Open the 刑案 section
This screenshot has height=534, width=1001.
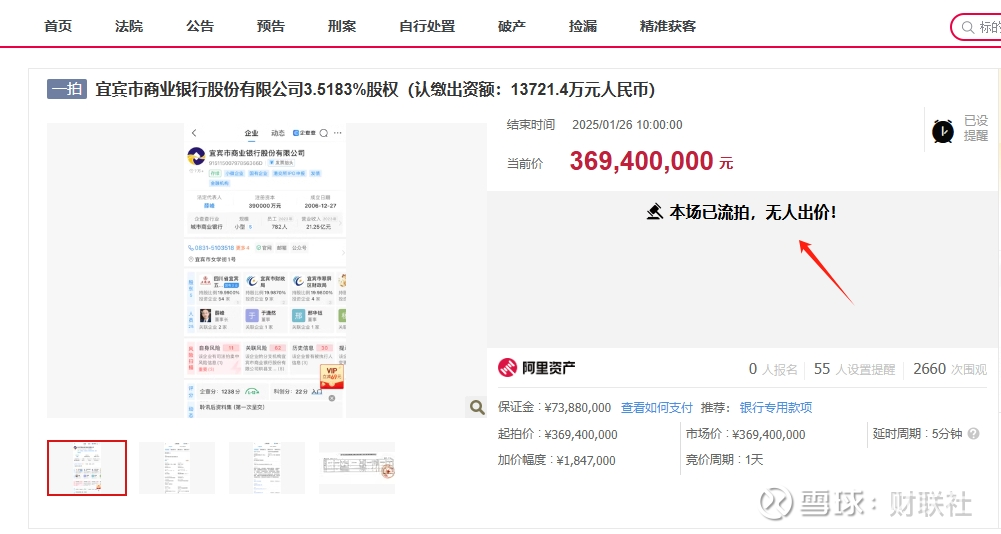[x=342, y=26]
